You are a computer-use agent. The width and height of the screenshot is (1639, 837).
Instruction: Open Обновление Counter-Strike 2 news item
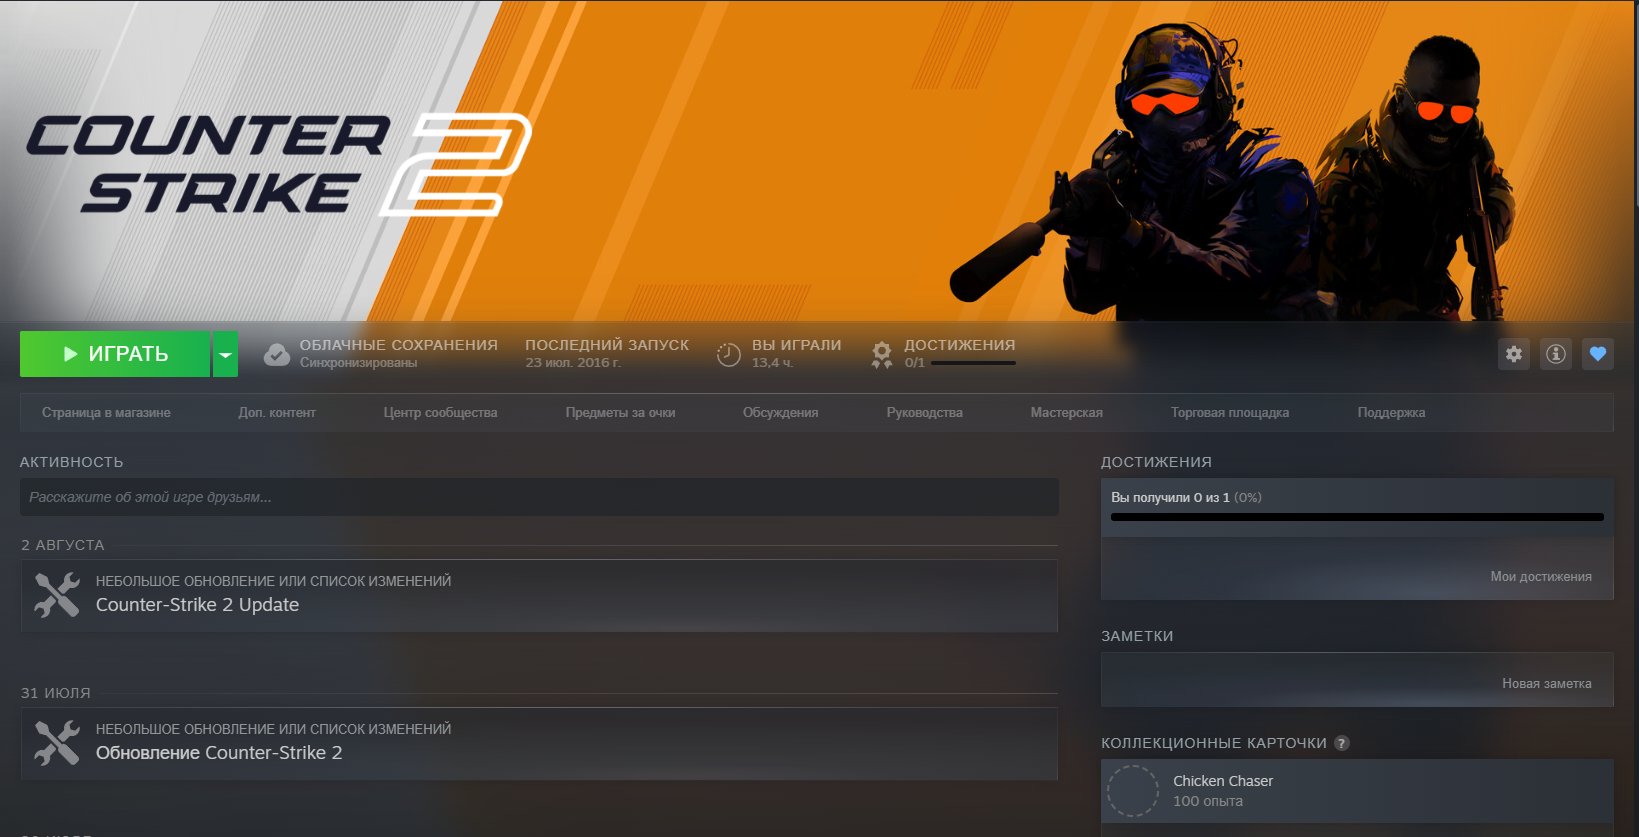[539, 743]
